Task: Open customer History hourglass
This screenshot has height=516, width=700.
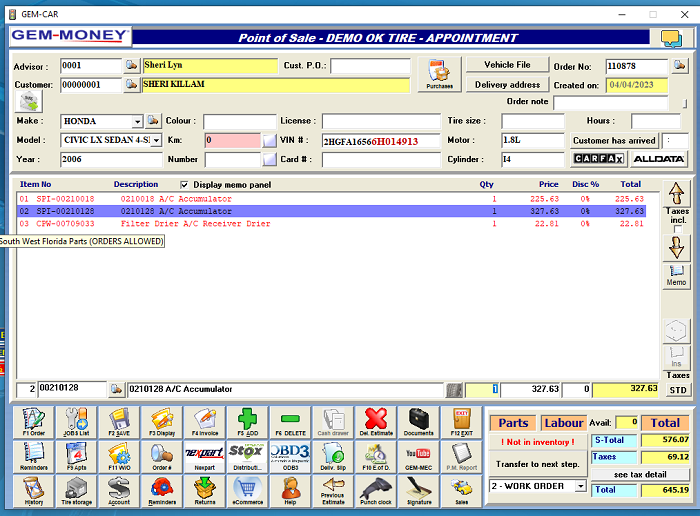Action: coord(34,491)
